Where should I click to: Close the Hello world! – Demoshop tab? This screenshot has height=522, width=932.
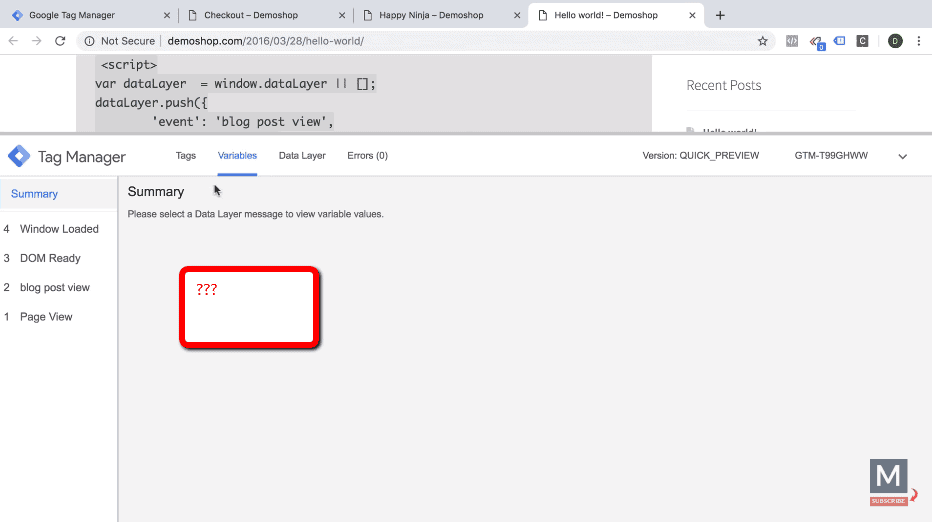pos(692,15)
